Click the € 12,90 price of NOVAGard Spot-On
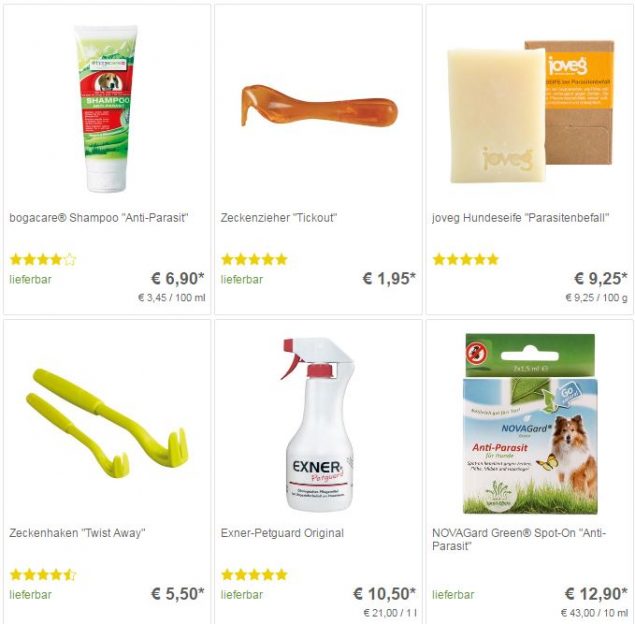 click(x=596, y=594)
